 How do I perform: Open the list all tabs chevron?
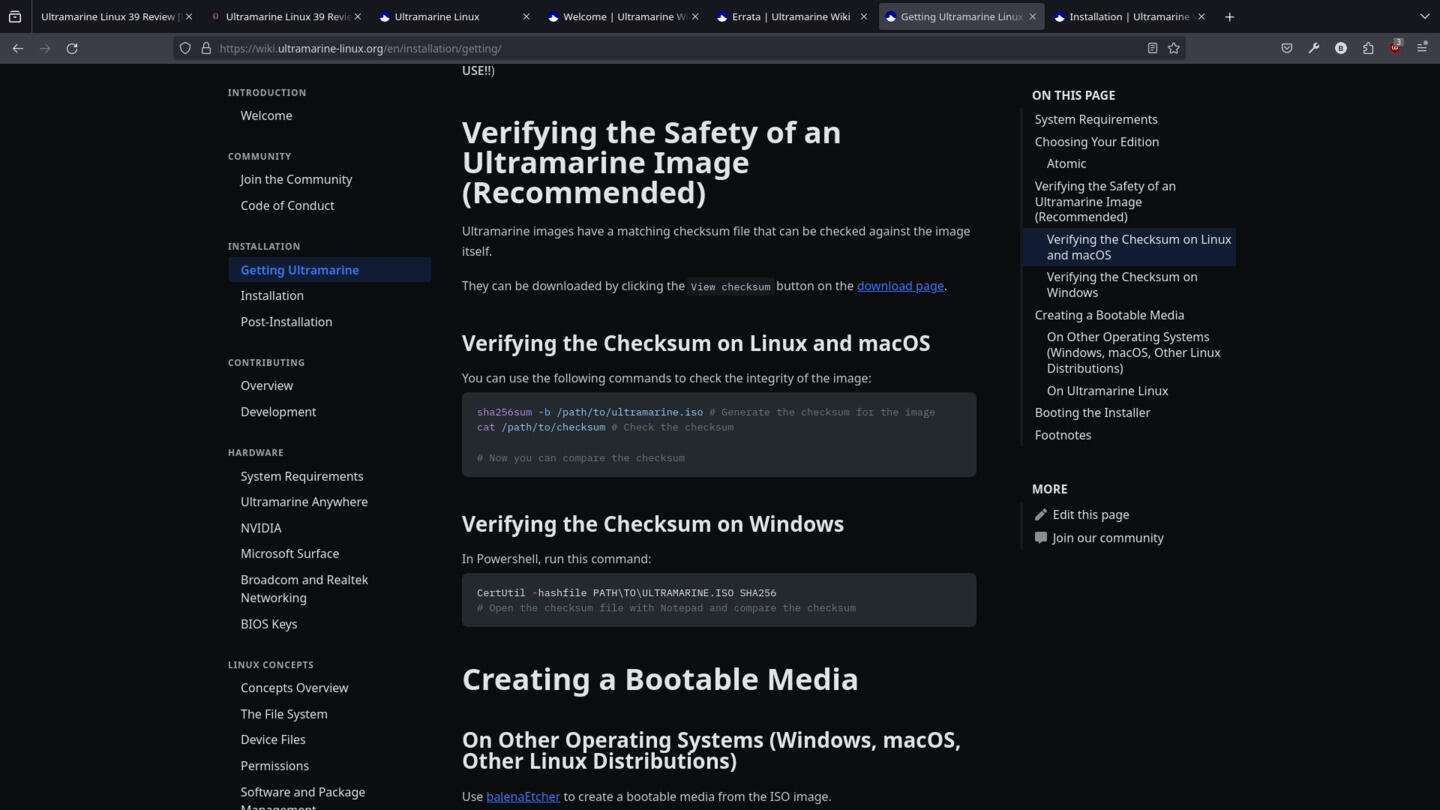1424,17
